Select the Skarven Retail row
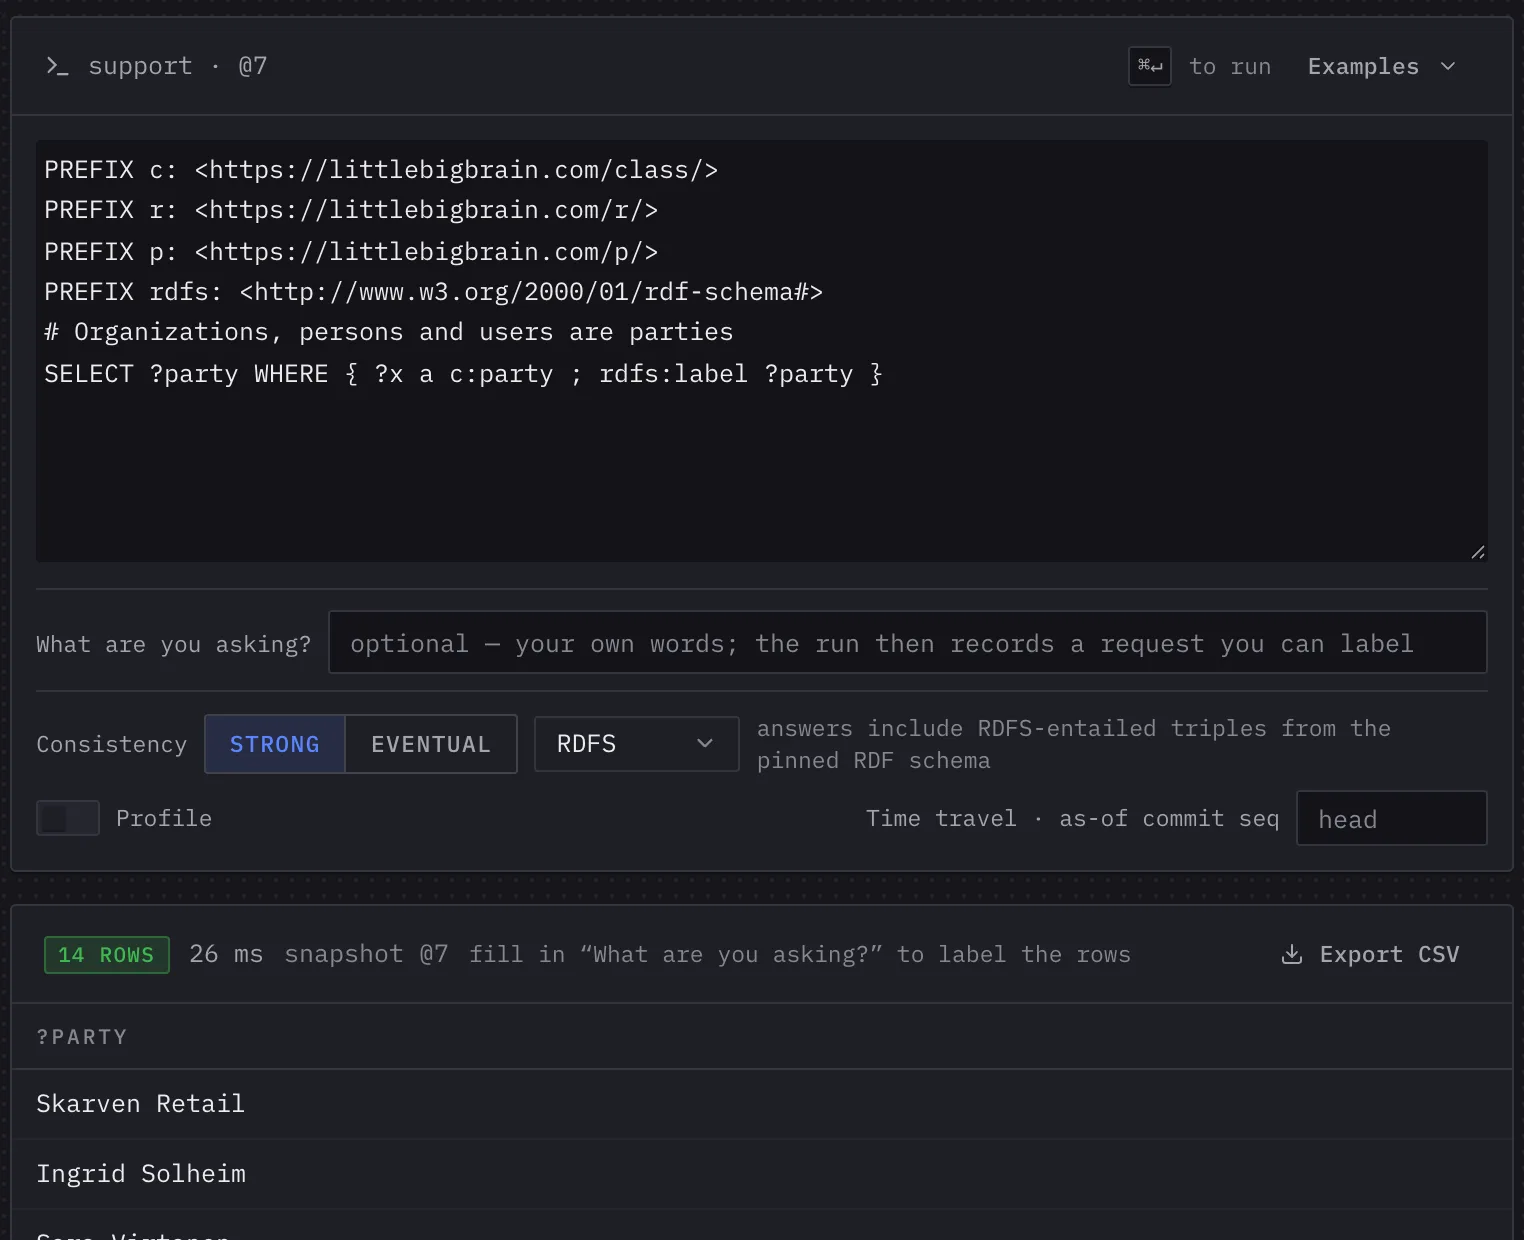This screenshot has height=1240, width=1524. (762, 1104)
